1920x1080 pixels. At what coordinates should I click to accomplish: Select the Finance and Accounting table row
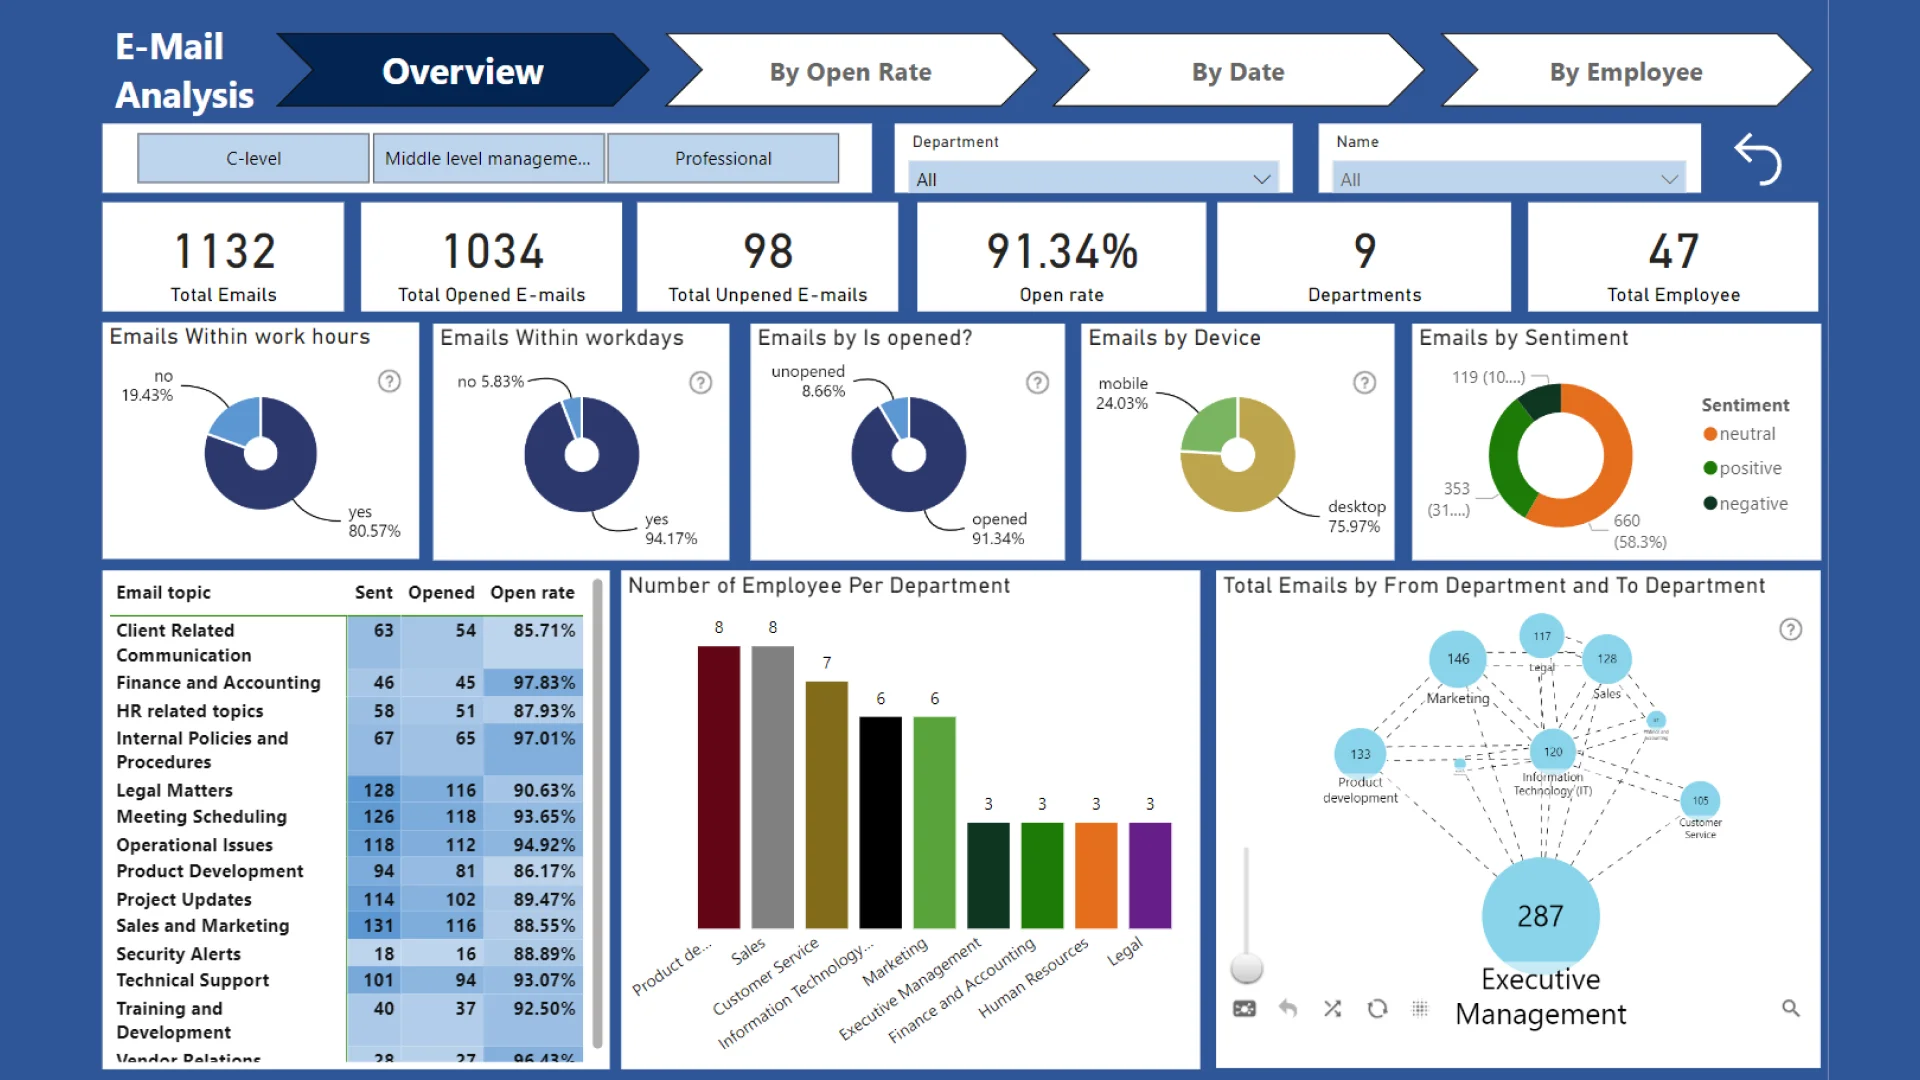click(x=346, y=682)
